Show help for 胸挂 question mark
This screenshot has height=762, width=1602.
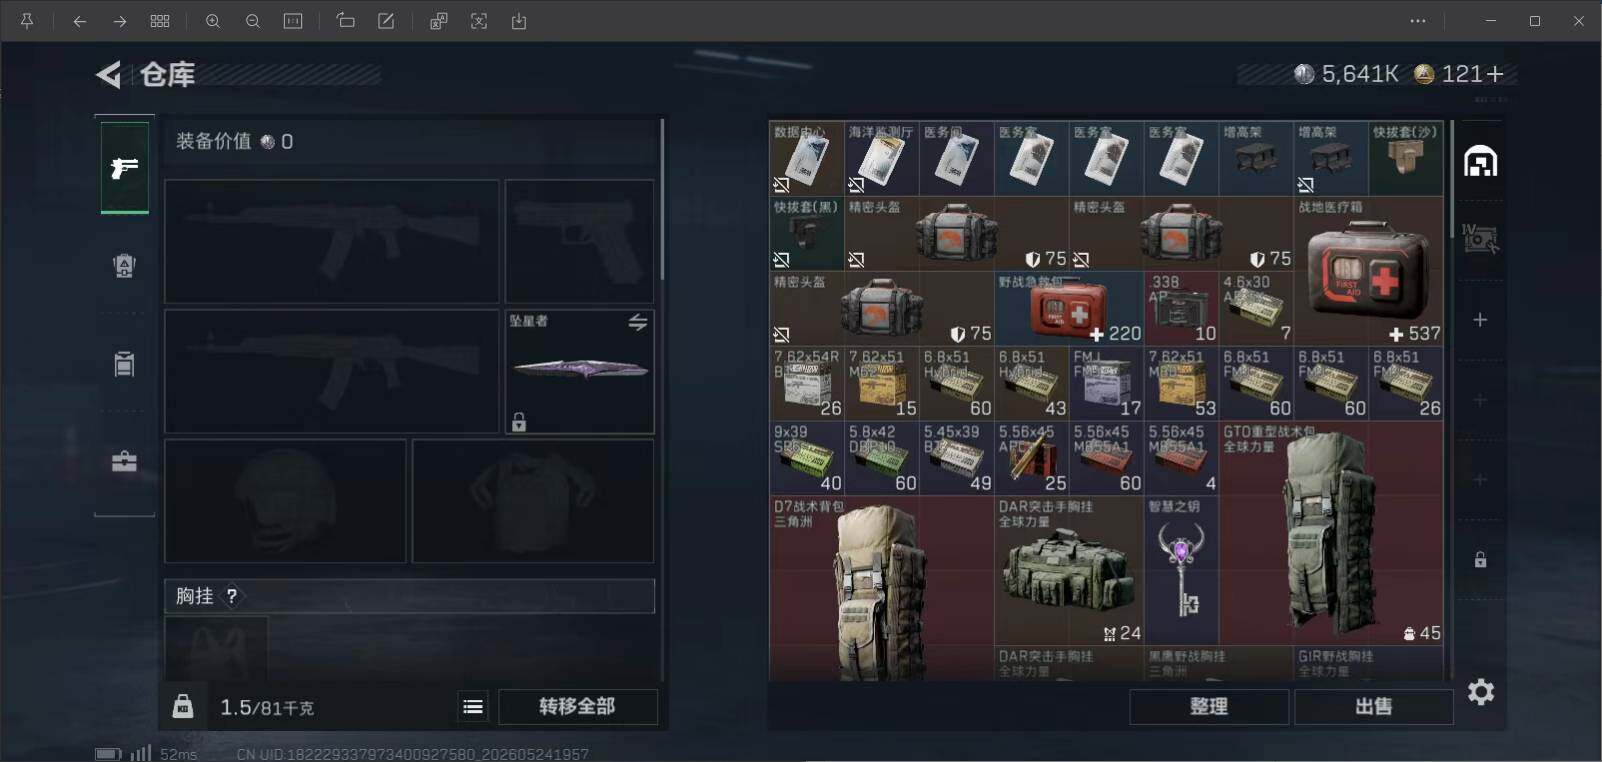[232, 596]
